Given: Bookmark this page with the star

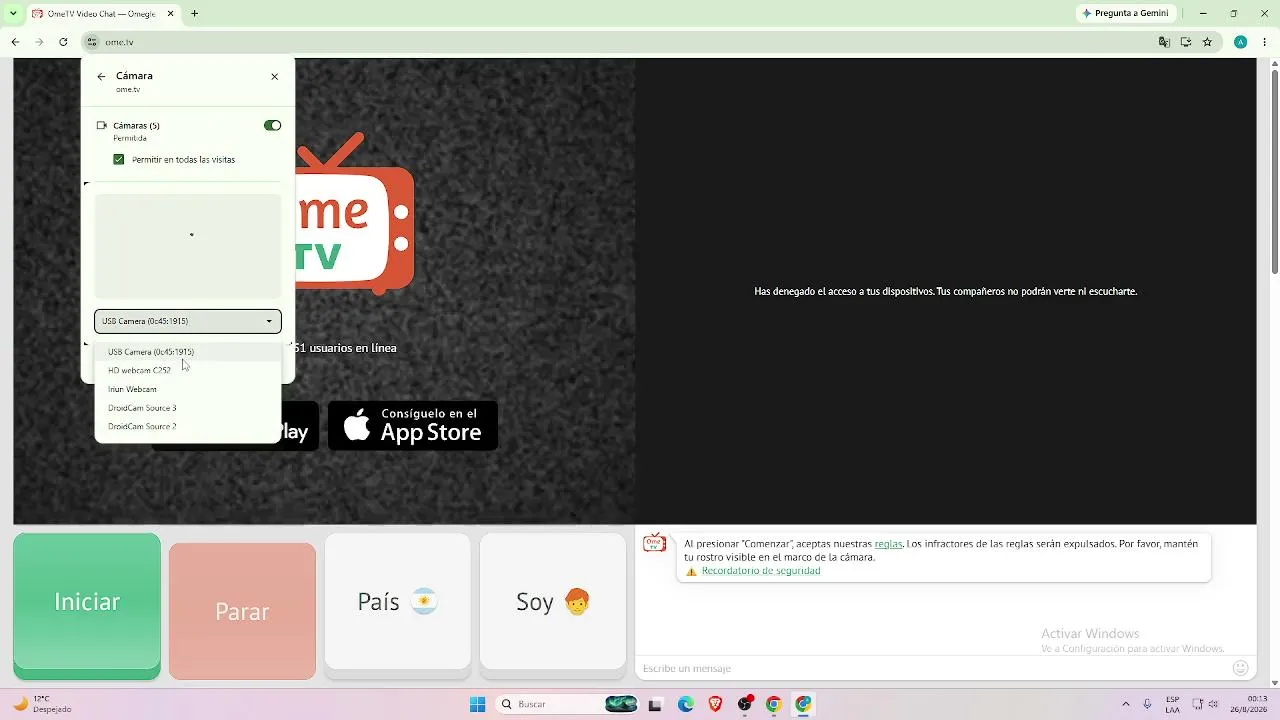Looking at the screenshot, I should [x=1207, y=42].
